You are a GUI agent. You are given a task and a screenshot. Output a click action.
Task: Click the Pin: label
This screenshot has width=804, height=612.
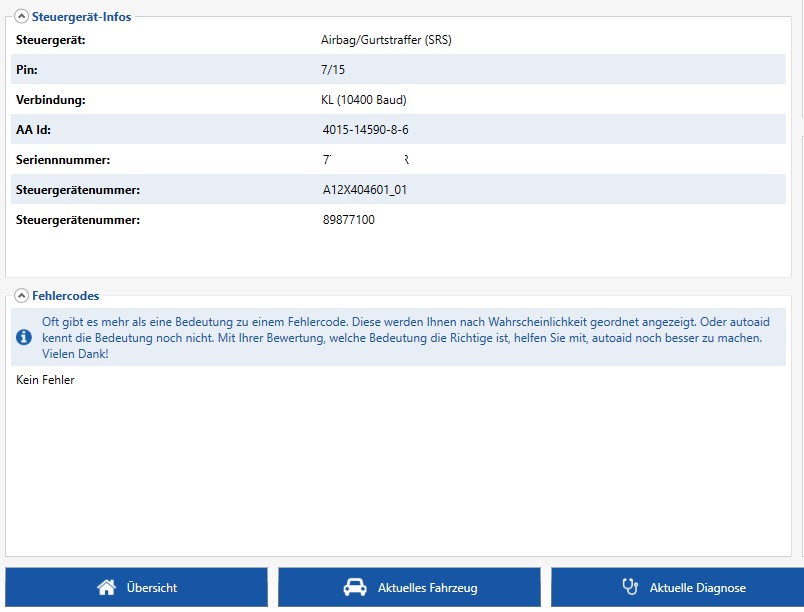[x=27, y=70]
